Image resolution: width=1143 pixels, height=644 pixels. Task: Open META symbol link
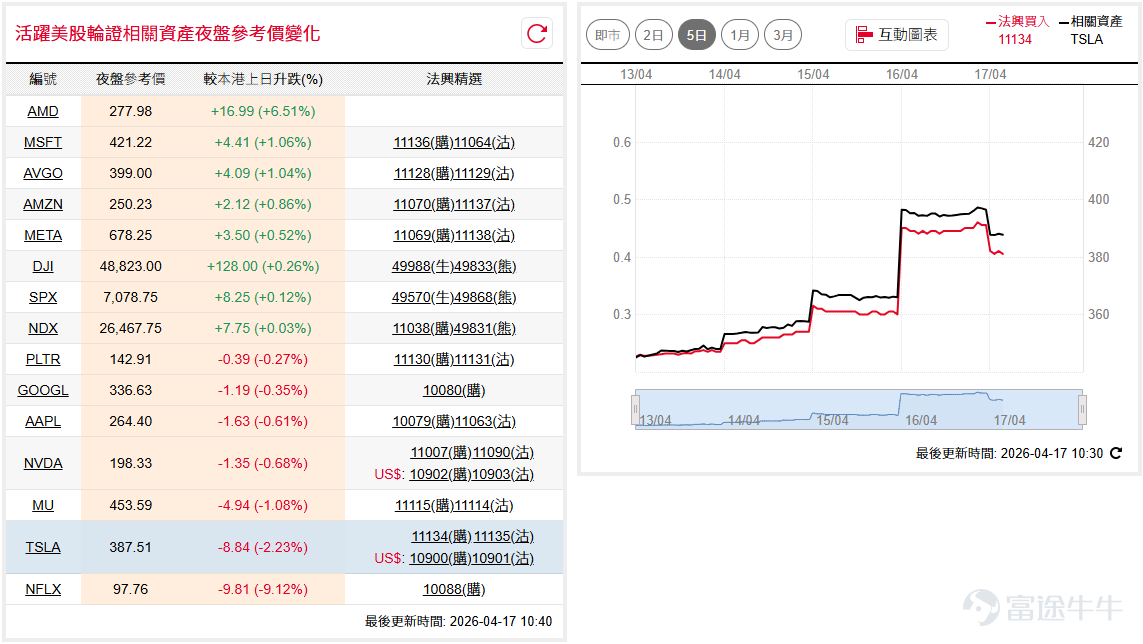click(43, 236)
